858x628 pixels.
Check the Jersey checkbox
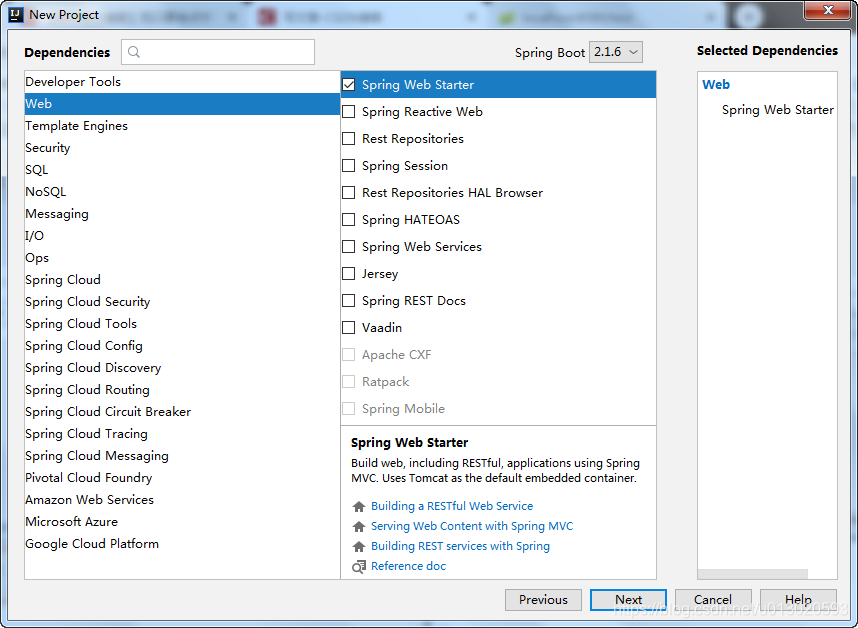click(349, 274)
